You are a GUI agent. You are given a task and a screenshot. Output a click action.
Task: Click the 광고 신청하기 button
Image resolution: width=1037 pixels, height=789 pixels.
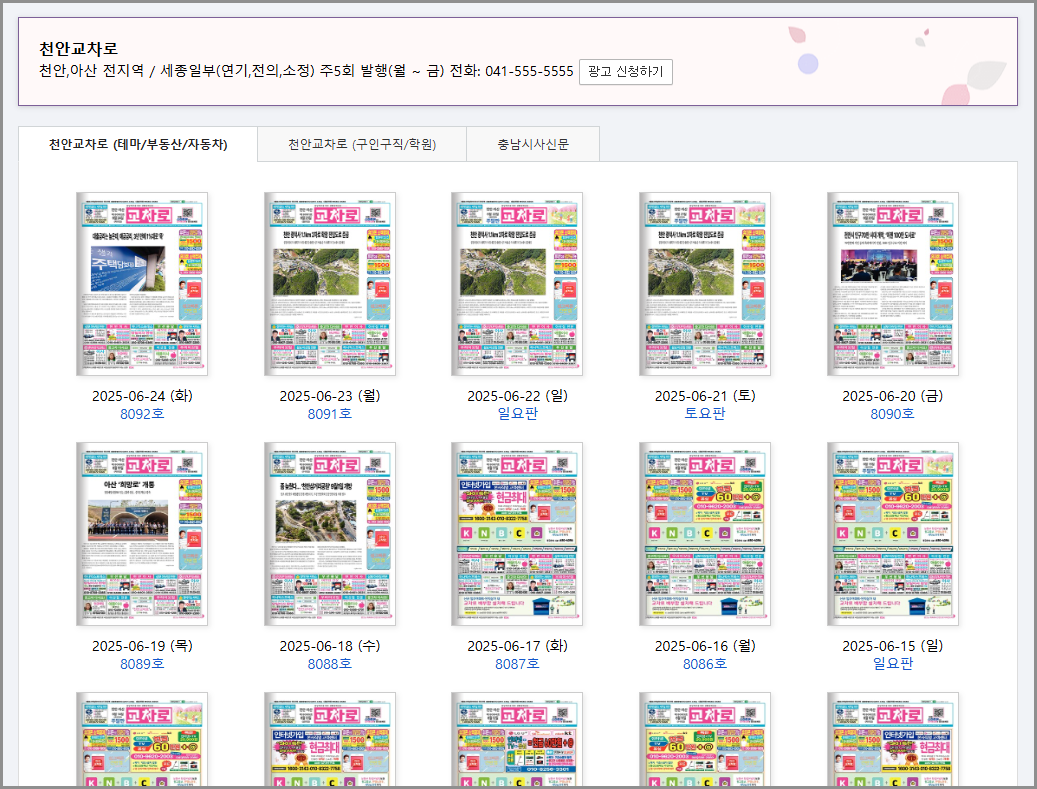pyautogui.click(x=625, y=72)
